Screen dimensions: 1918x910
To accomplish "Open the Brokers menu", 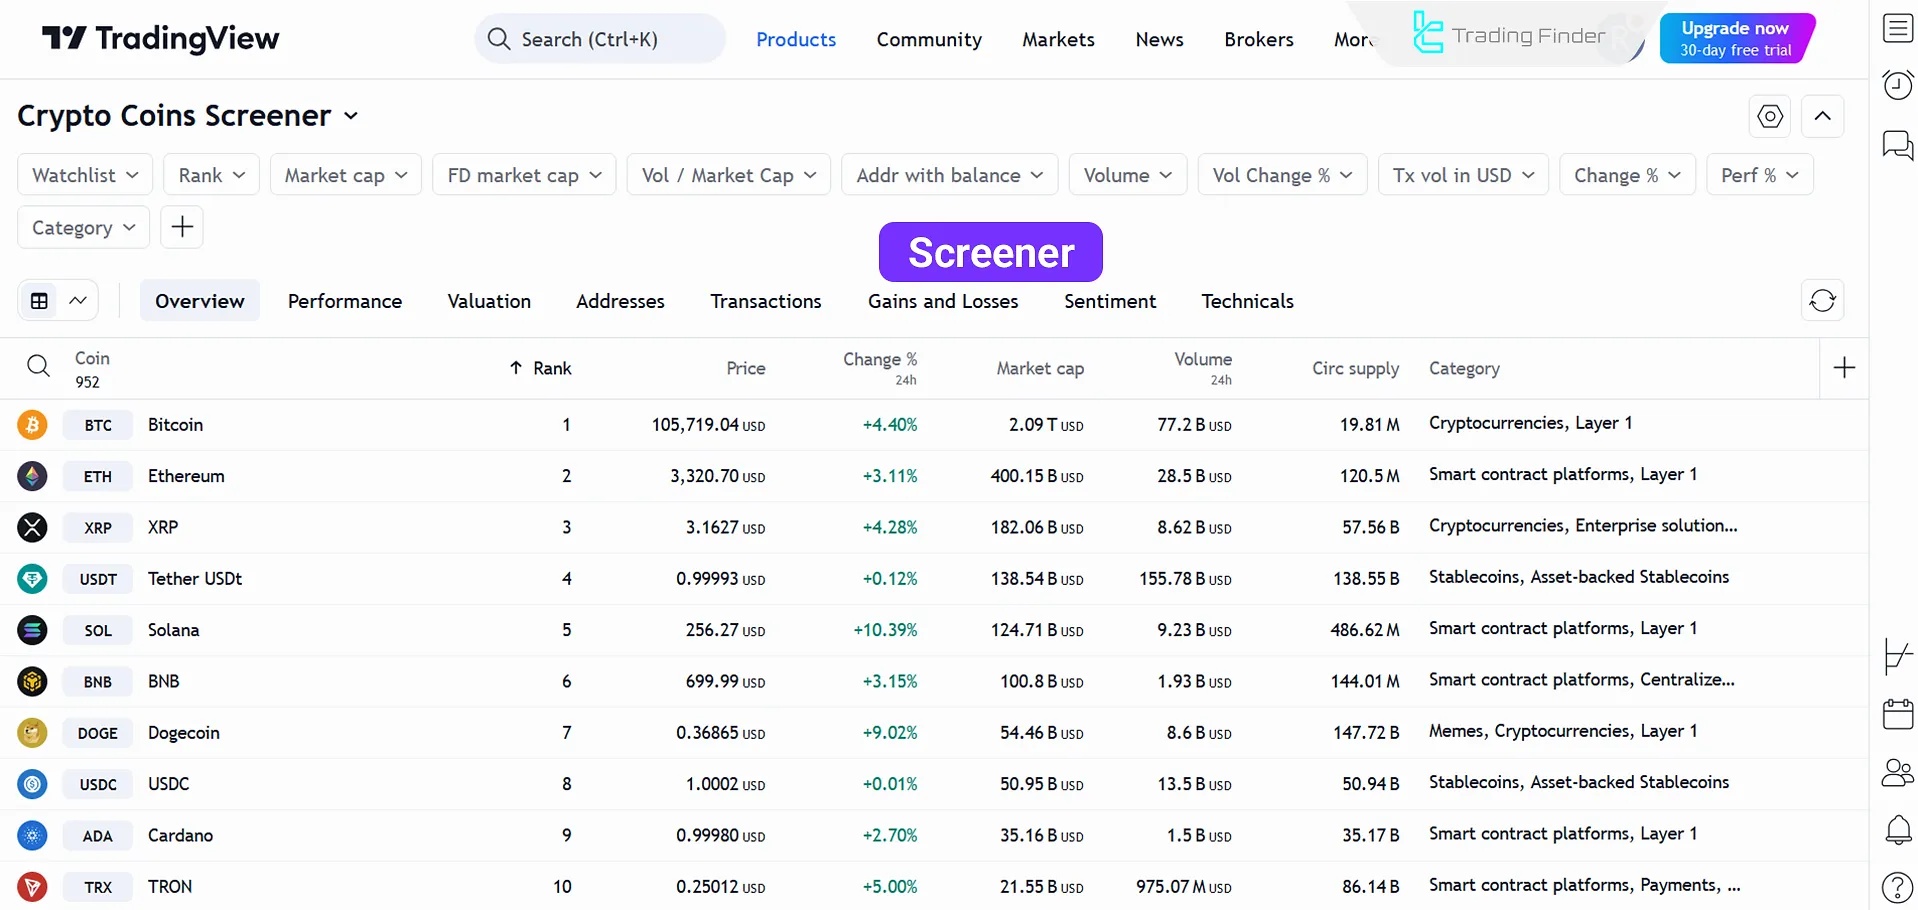I will click(x=1258, y=39).
